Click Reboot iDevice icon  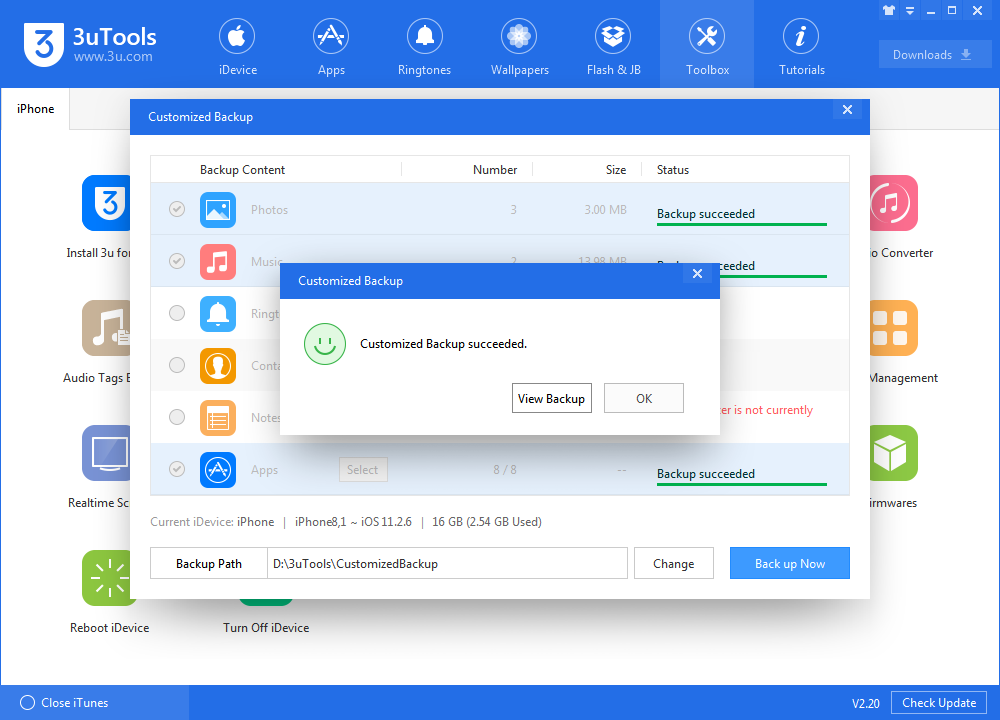[x=109, y=578]
